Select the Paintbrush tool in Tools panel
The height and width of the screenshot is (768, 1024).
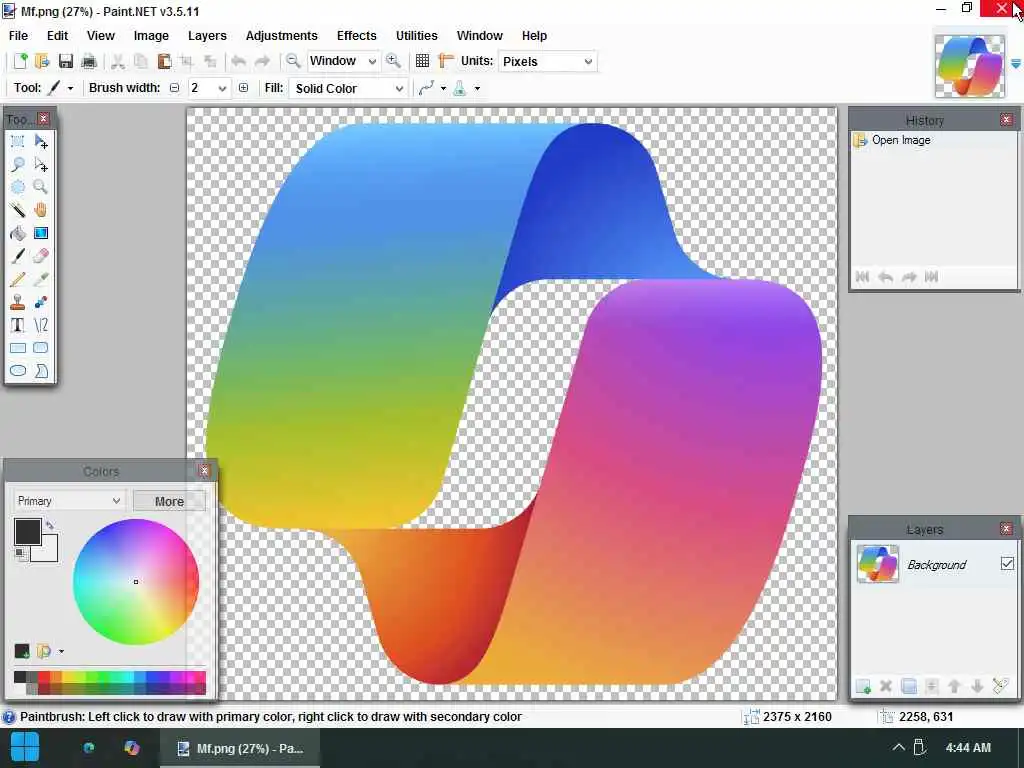point(18,256)
